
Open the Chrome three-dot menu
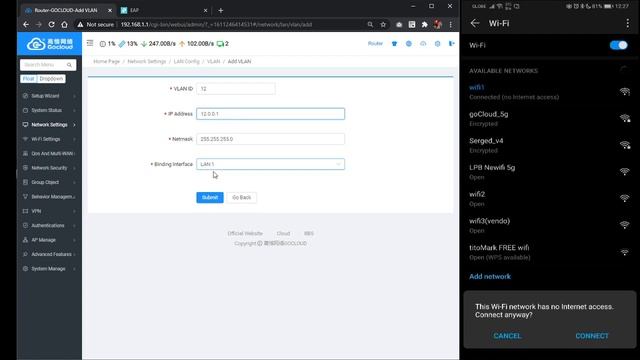click(451, 24)
